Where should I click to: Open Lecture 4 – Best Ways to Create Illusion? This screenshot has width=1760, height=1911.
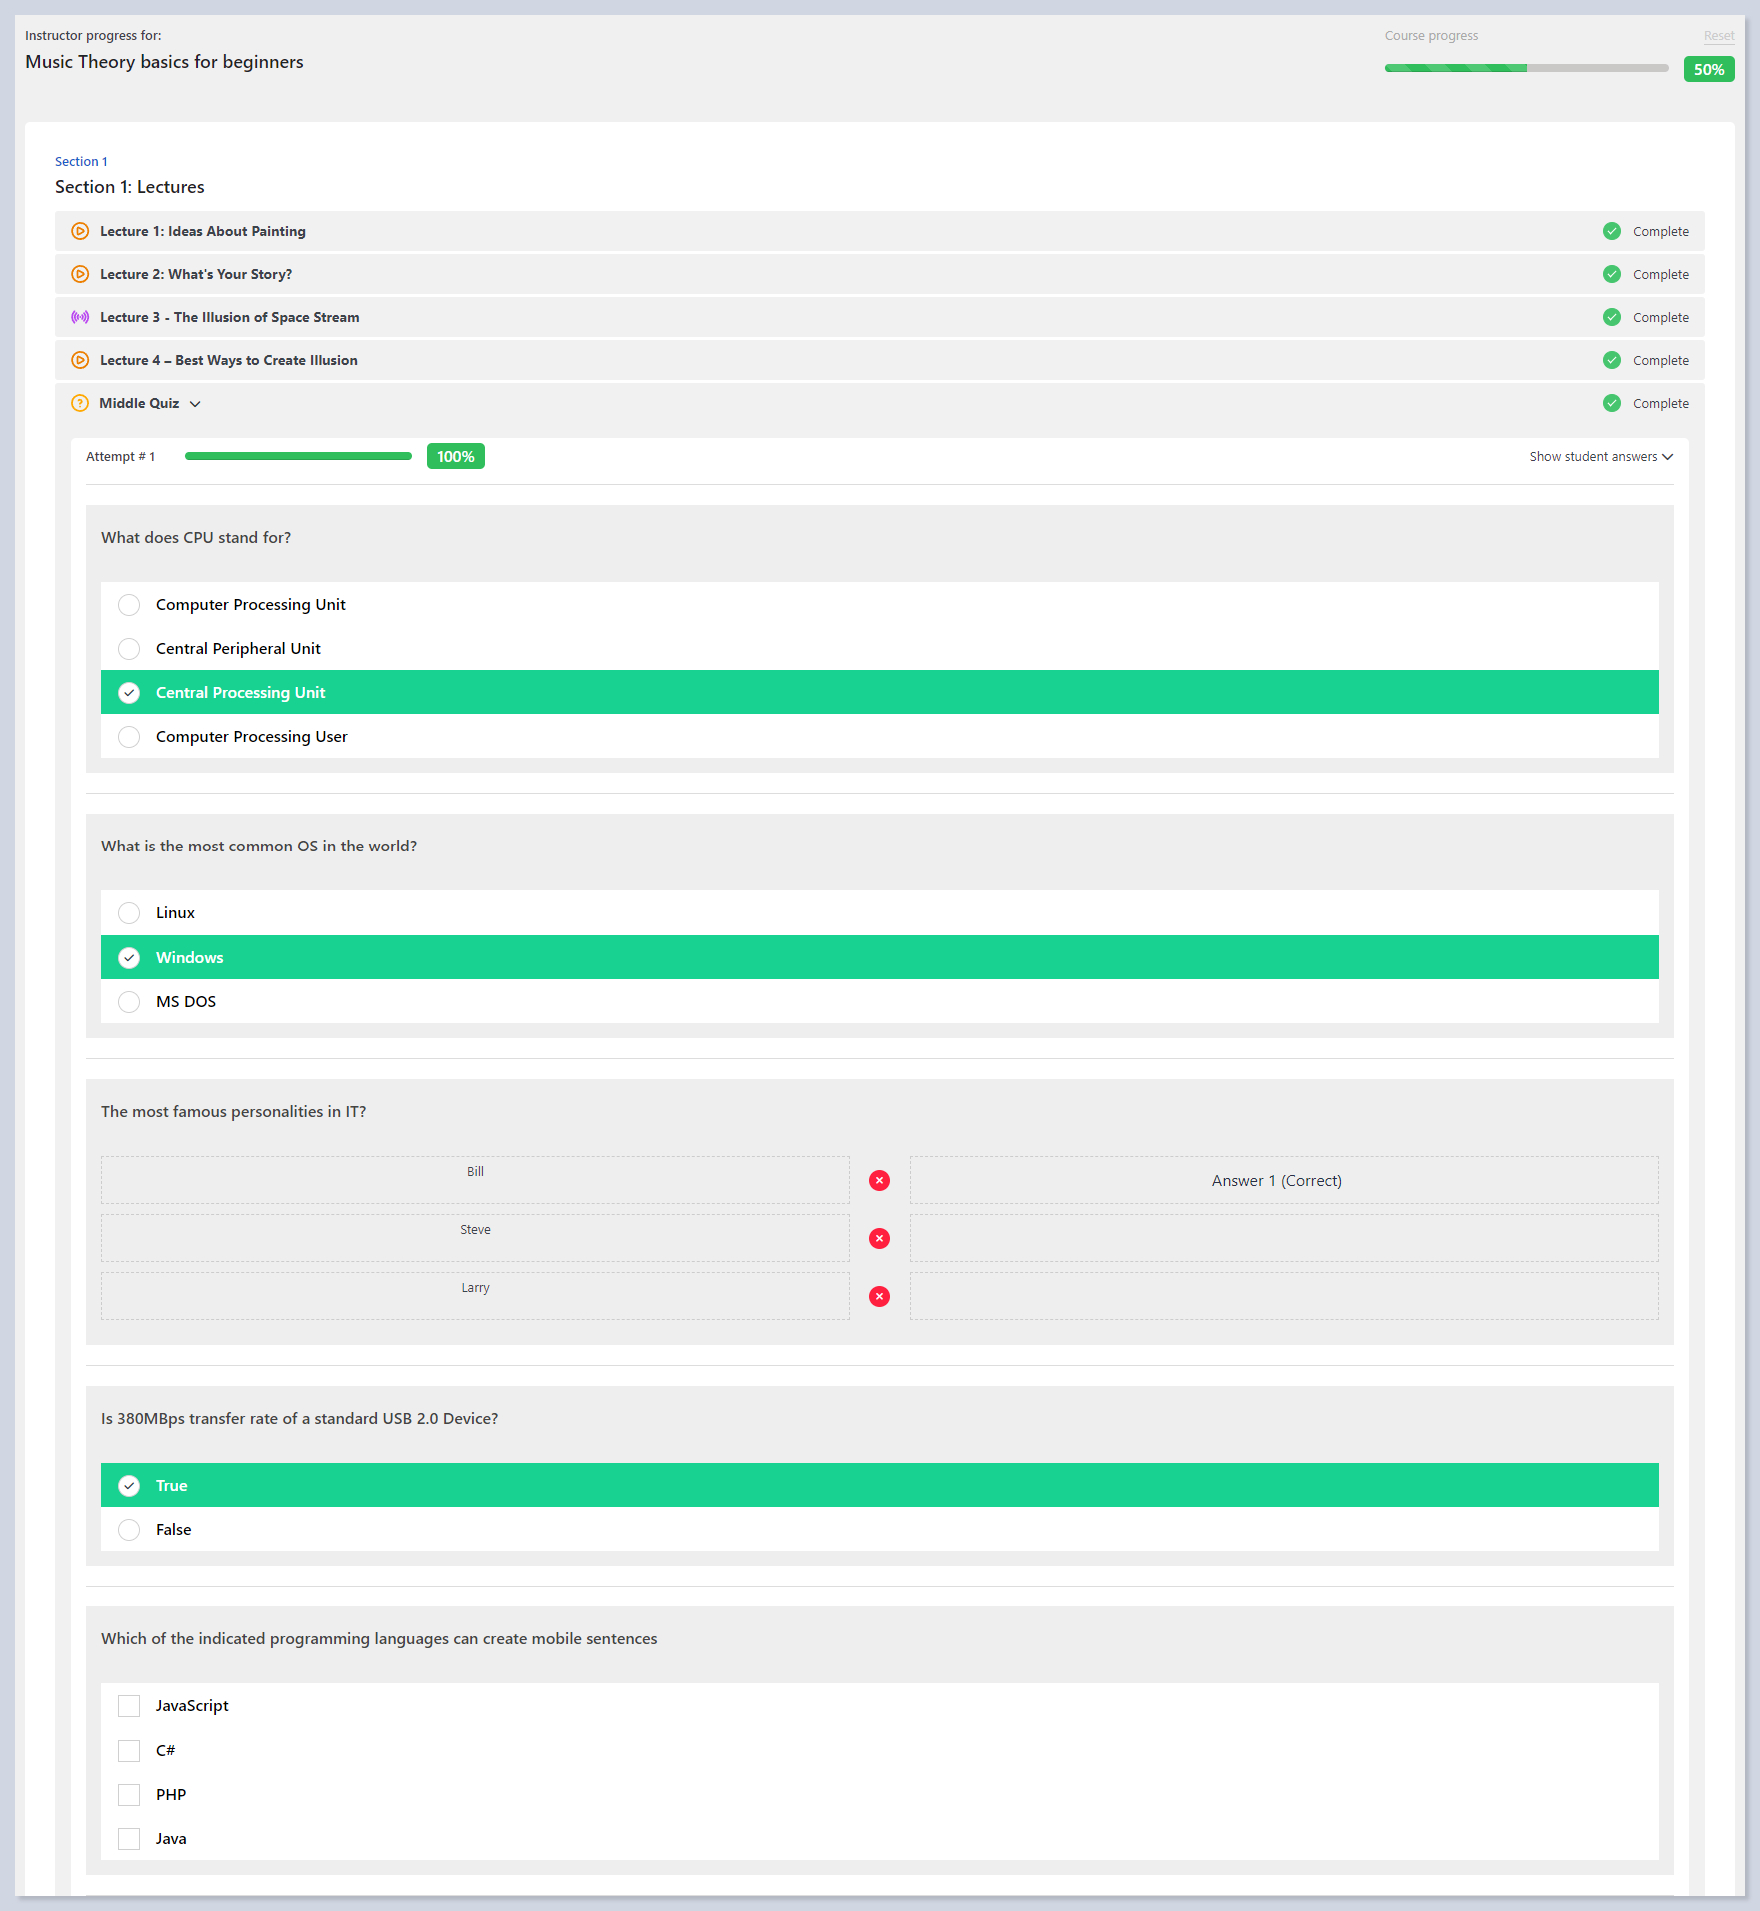(x=228, y=360)
